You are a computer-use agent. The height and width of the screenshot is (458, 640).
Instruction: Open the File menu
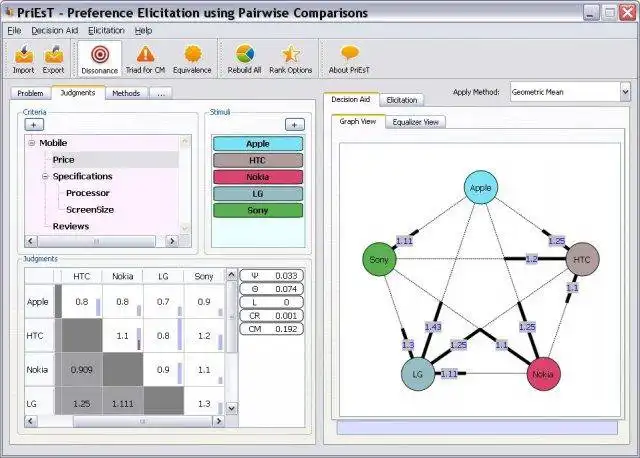tap(14, 31)
